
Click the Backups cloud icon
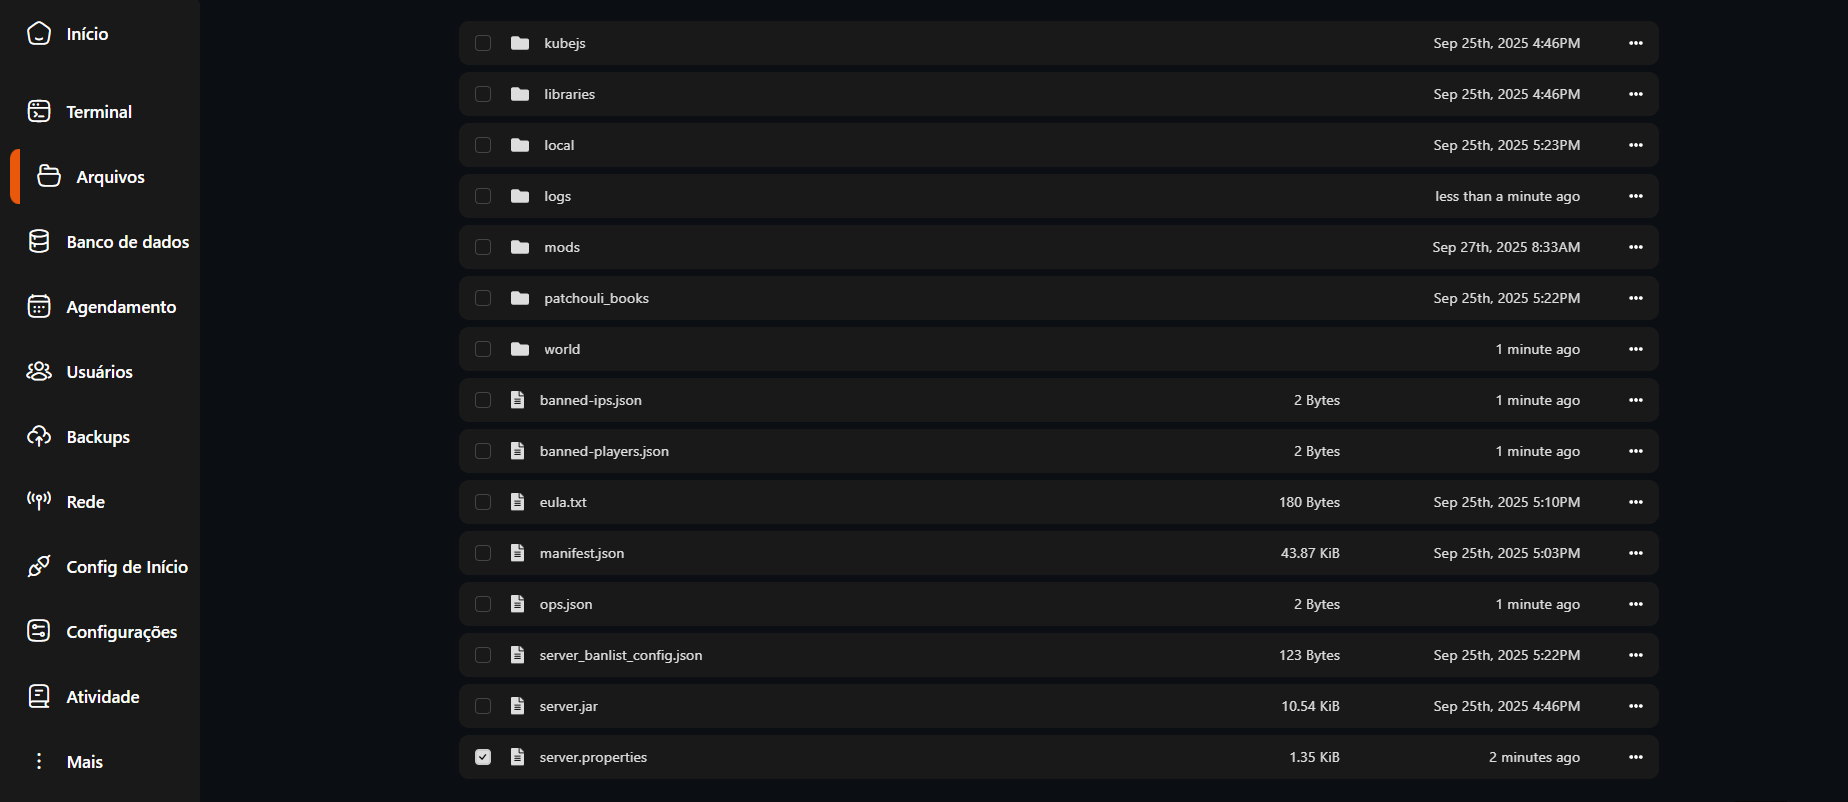click(x=39, y=436)
